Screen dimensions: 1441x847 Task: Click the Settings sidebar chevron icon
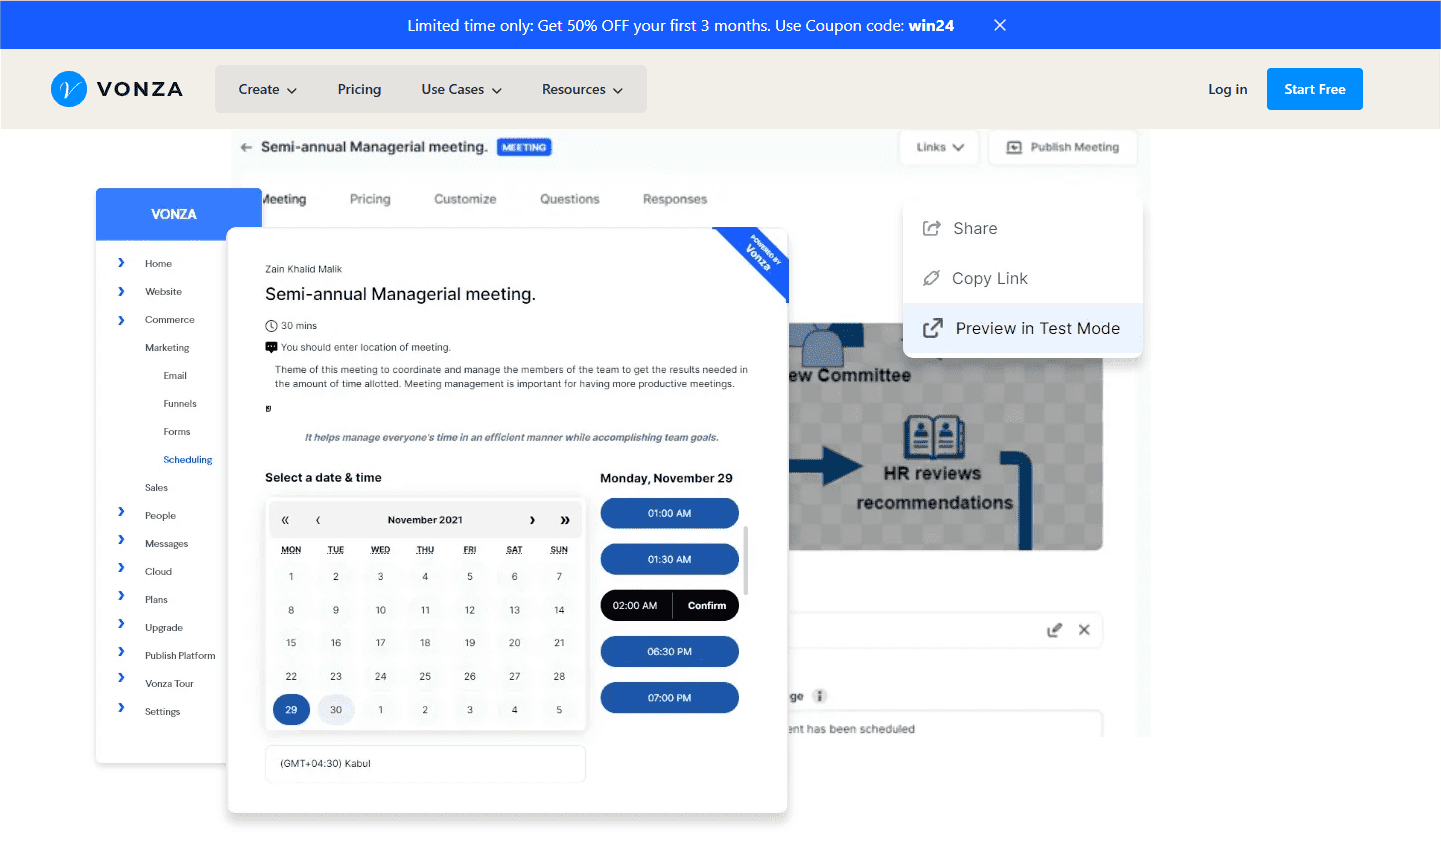121,707
